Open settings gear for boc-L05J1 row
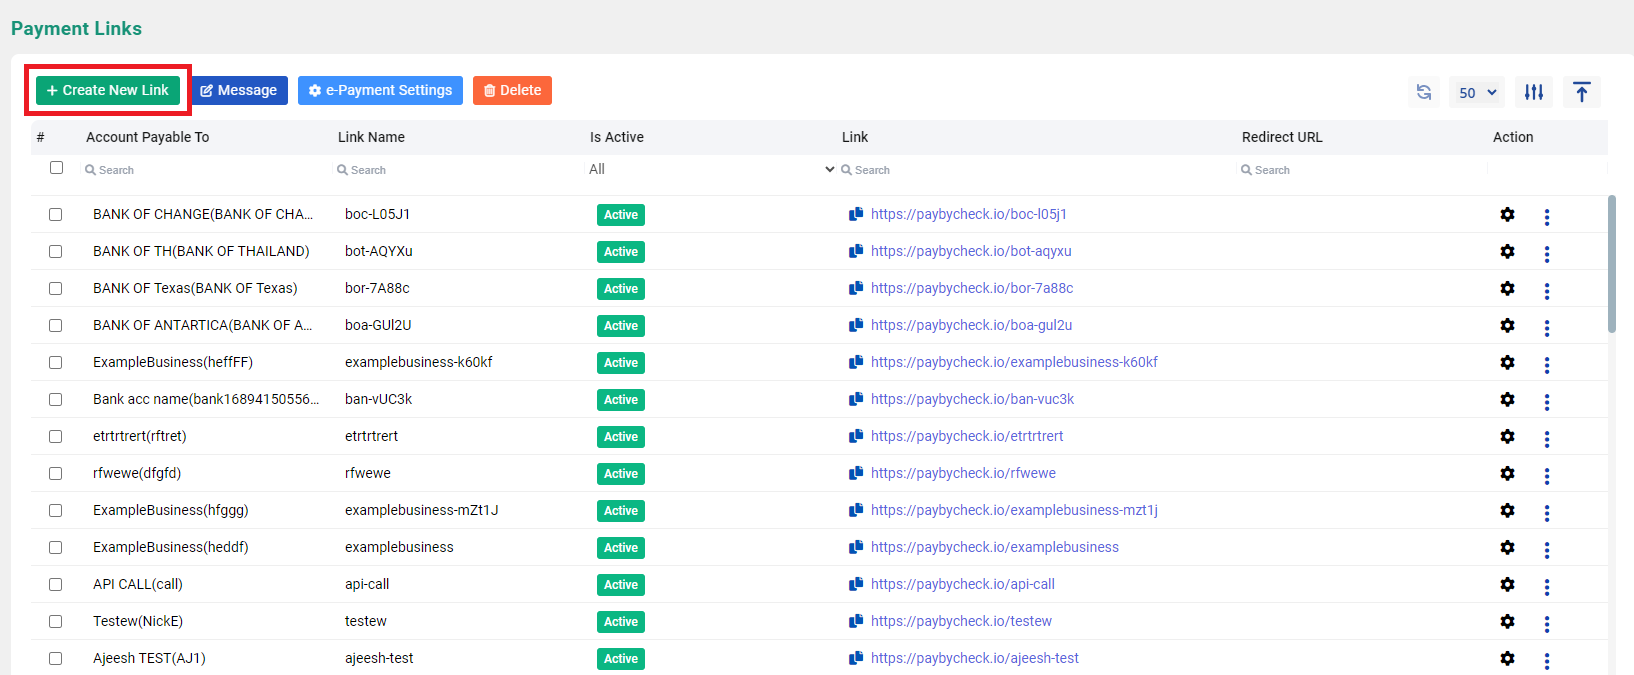 click(x=1507, y=214)
